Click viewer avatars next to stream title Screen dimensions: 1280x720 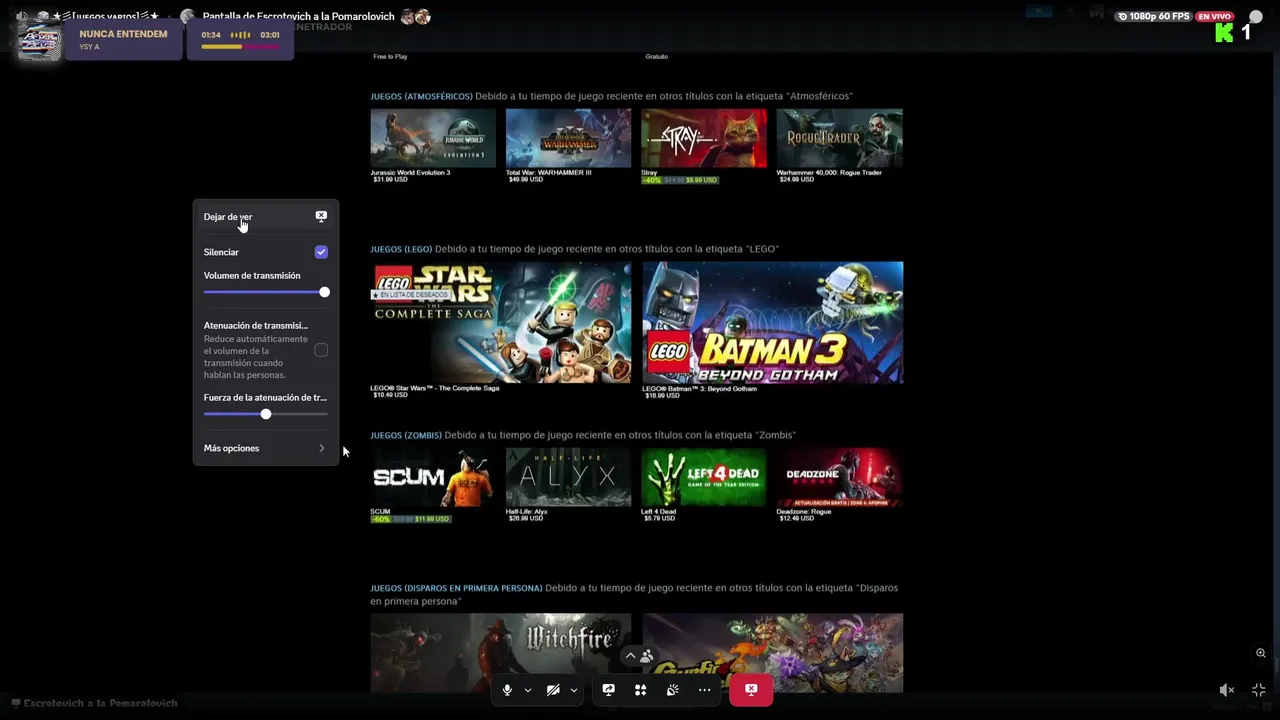(415, 16)
